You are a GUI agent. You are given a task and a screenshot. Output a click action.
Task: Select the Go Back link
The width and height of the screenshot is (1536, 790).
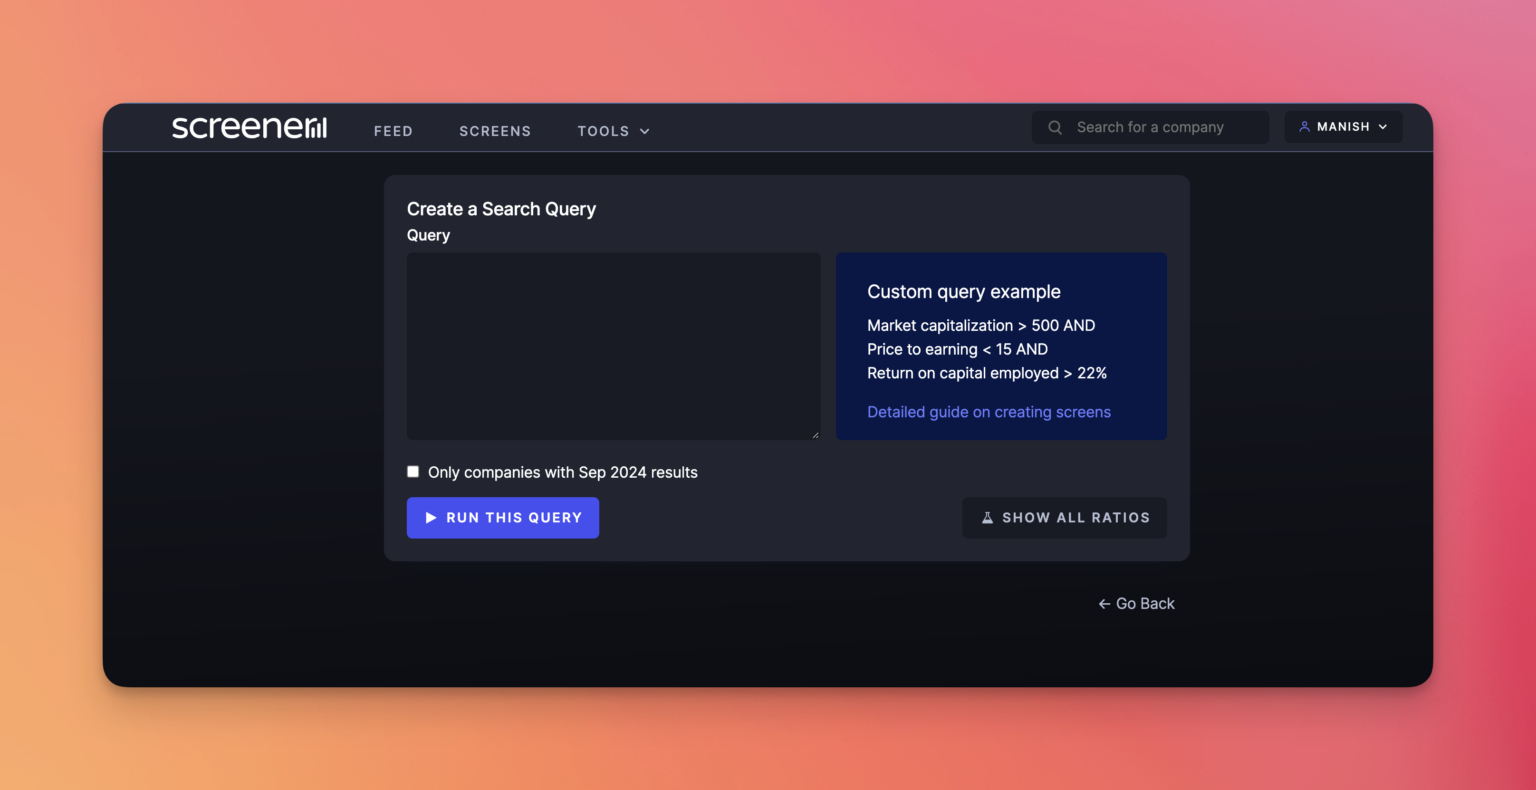(1143, 603)
